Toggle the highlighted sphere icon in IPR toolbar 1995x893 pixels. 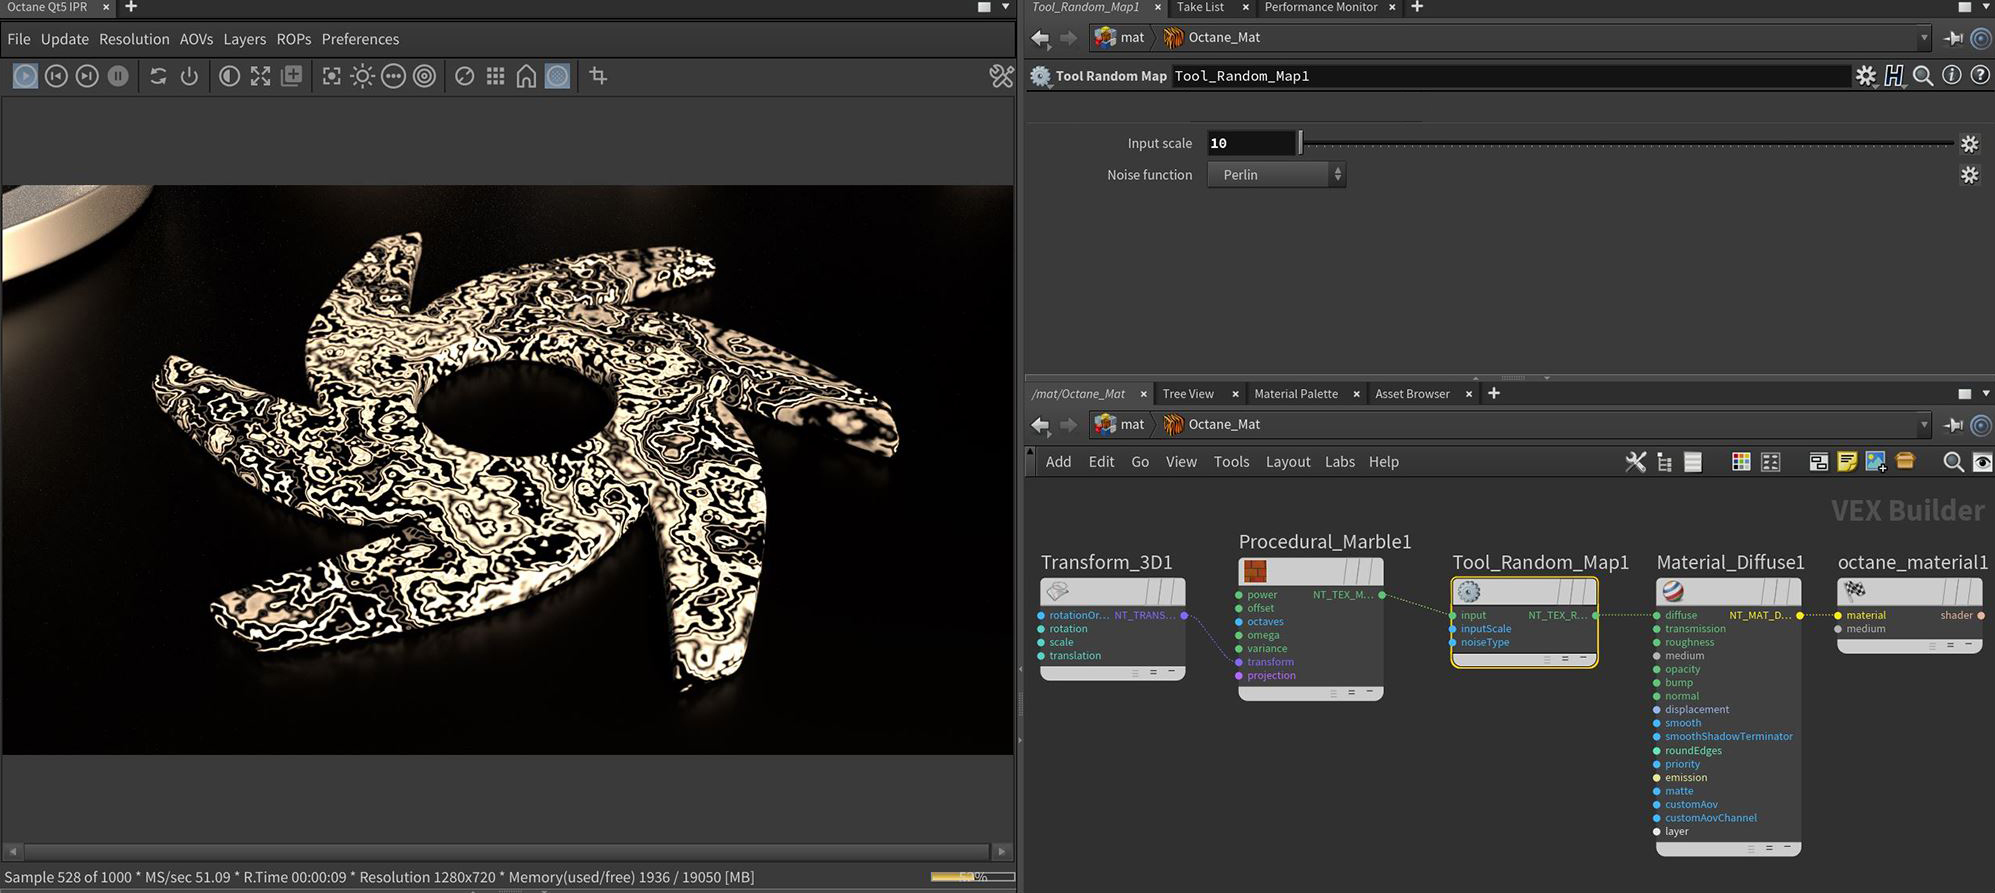pyautogui.click(x=557, y=76)
